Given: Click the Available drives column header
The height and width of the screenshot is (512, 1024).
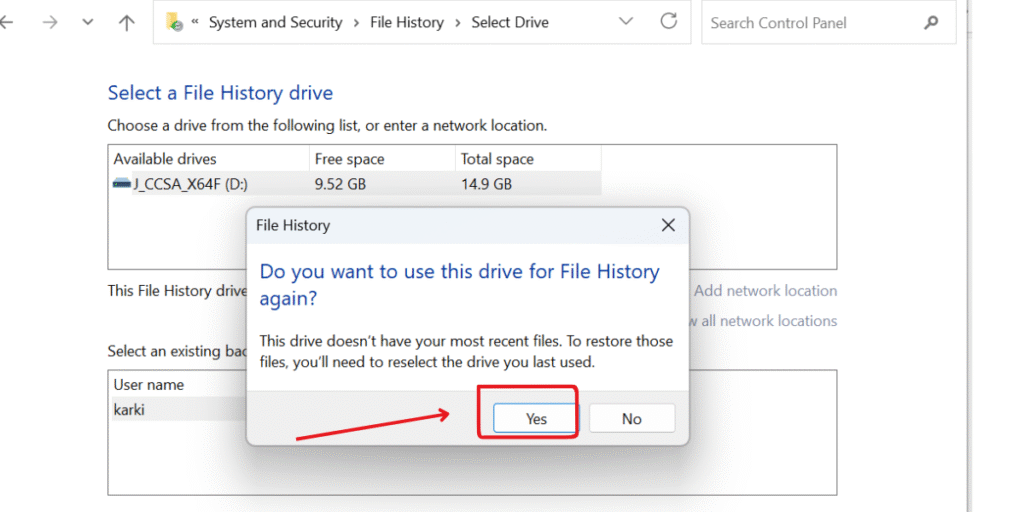Looking at the screenshot, I should (209, 159).
